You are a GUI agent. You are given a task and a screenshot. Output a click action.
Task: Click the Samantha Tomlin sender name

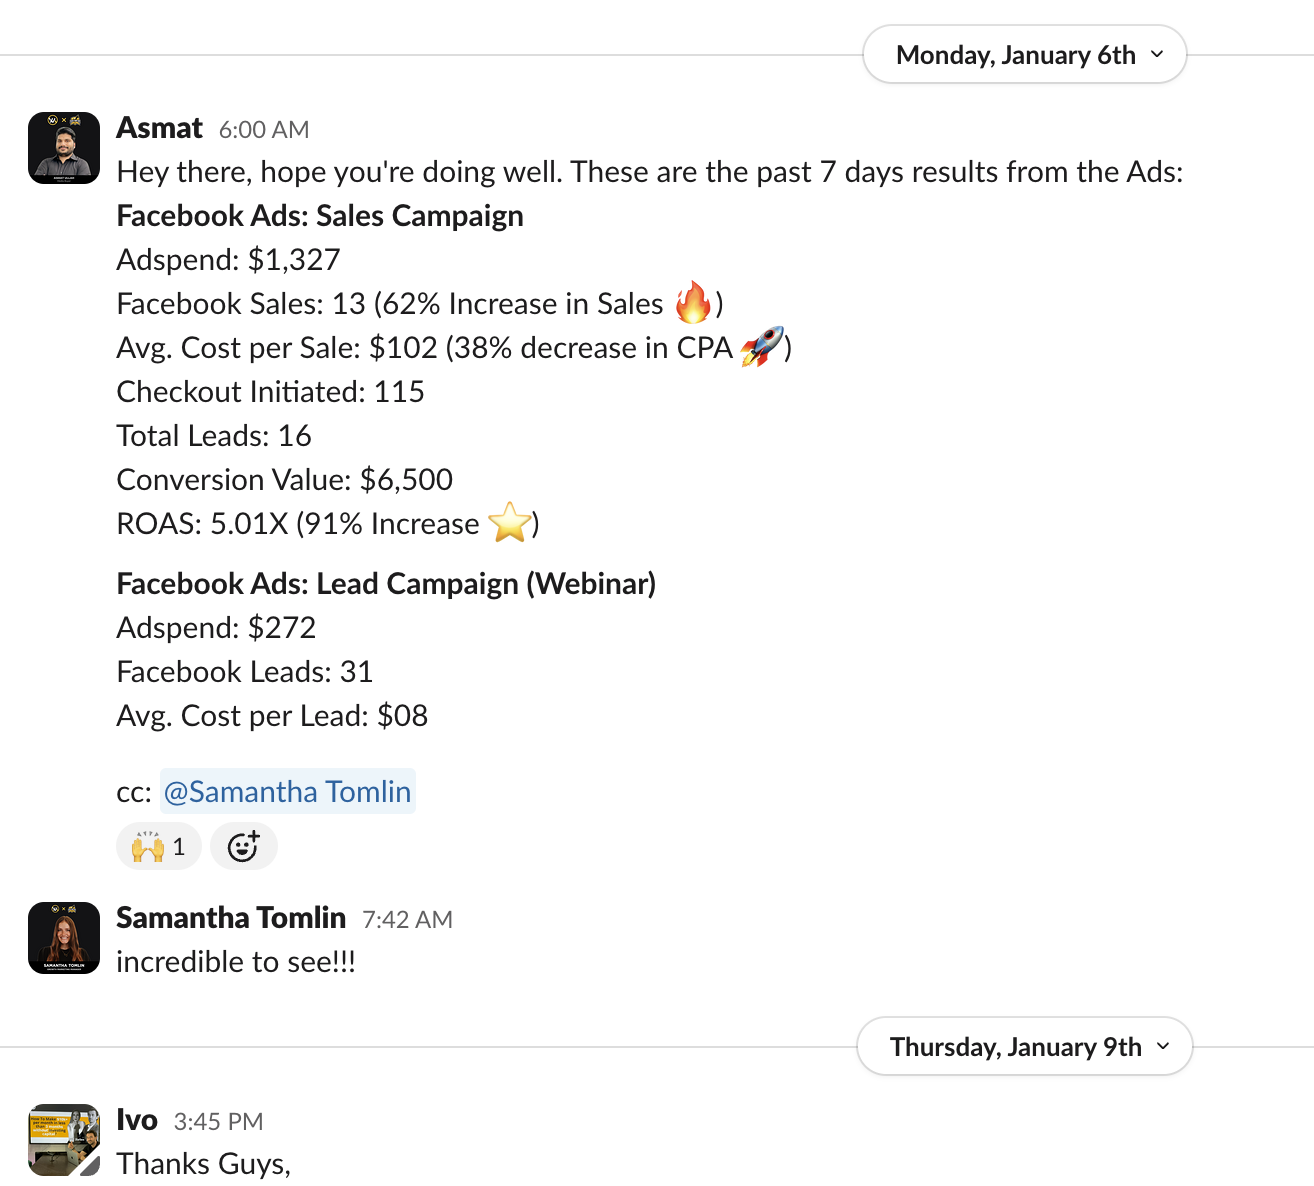point(231,918)
